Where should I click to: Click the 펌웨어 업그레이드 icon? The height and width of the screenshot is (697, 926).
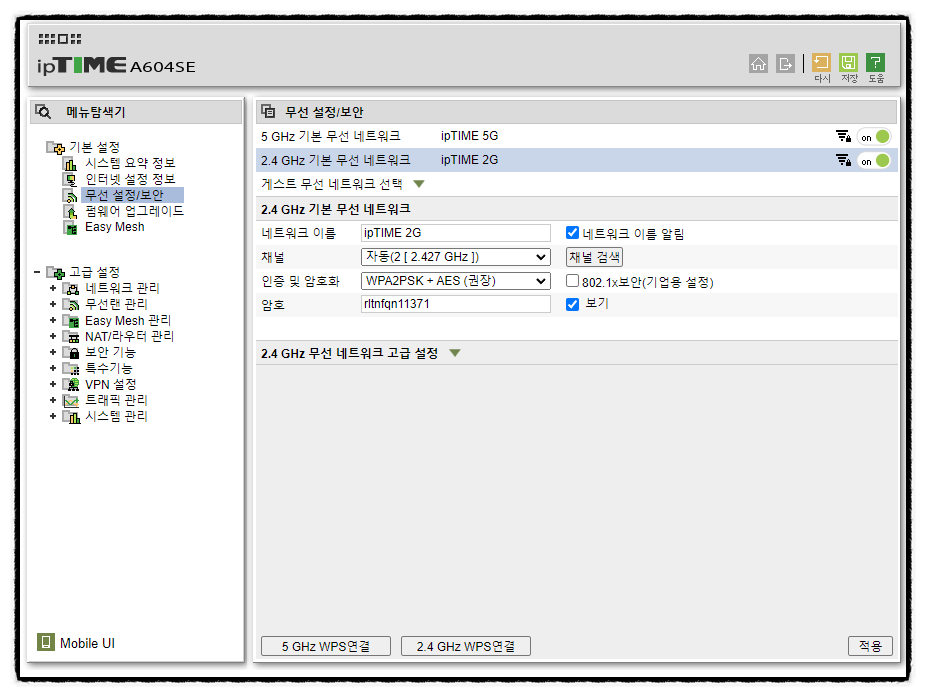(70, 211)
